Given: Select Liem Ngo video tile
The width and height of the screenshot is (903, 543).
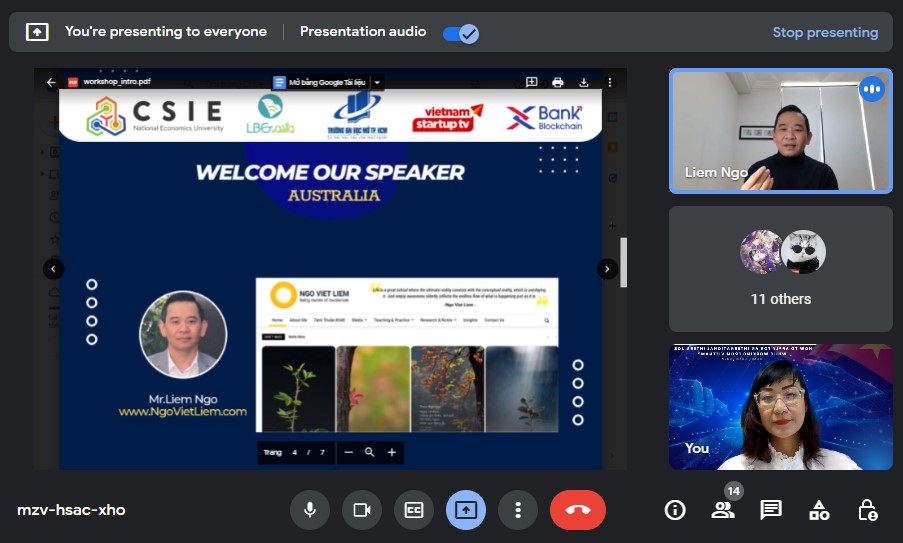Looking at the screenshot, I should pyautogui.click(x=780, y=131).
